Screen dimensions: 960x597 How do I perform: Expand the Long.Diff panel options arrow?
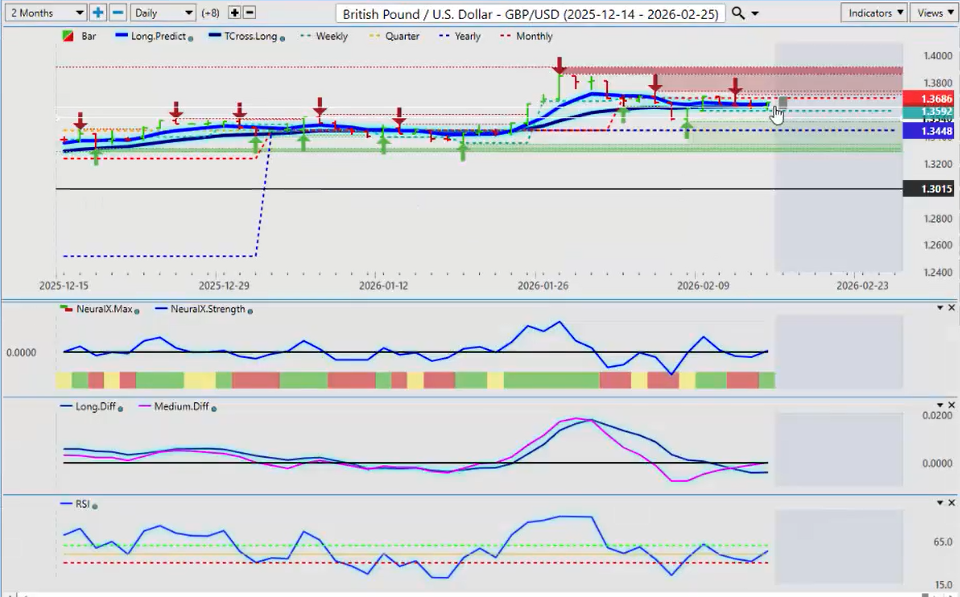tap(938, 406)
